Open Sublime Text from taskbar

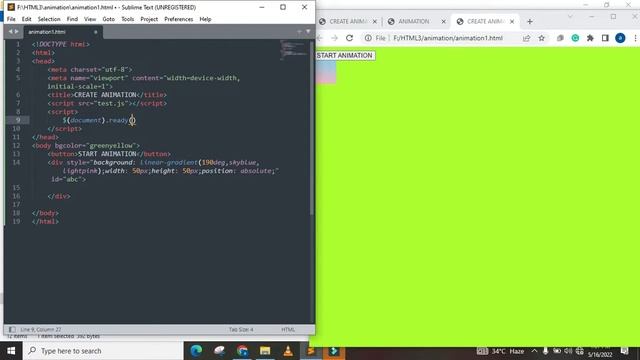point(311,351)
